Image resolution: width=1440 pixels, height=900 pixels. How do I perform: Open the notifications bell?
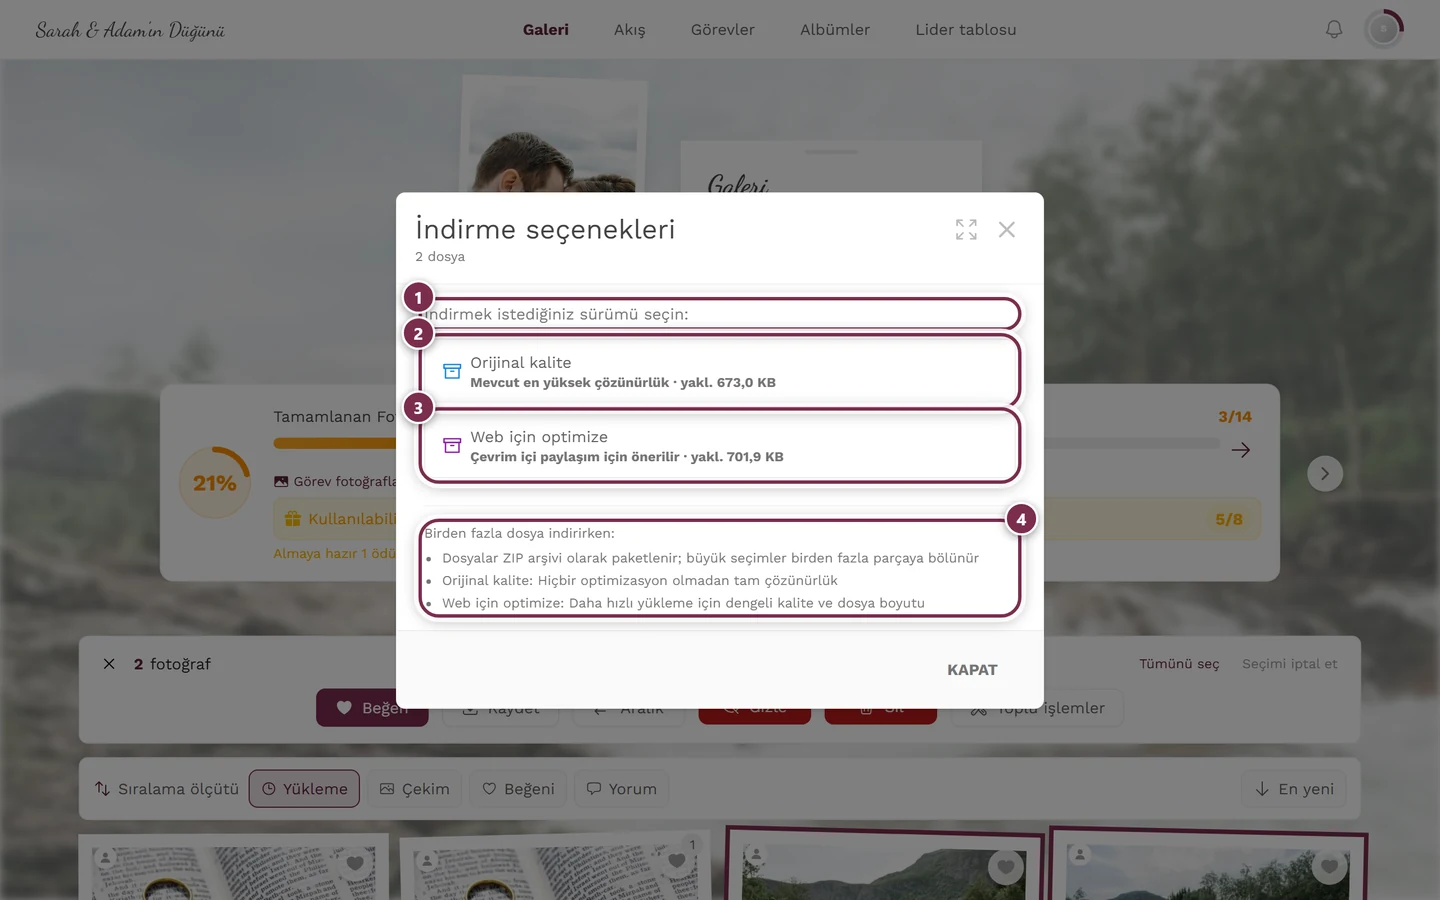pyautogui.click(x=1333, y=30)
